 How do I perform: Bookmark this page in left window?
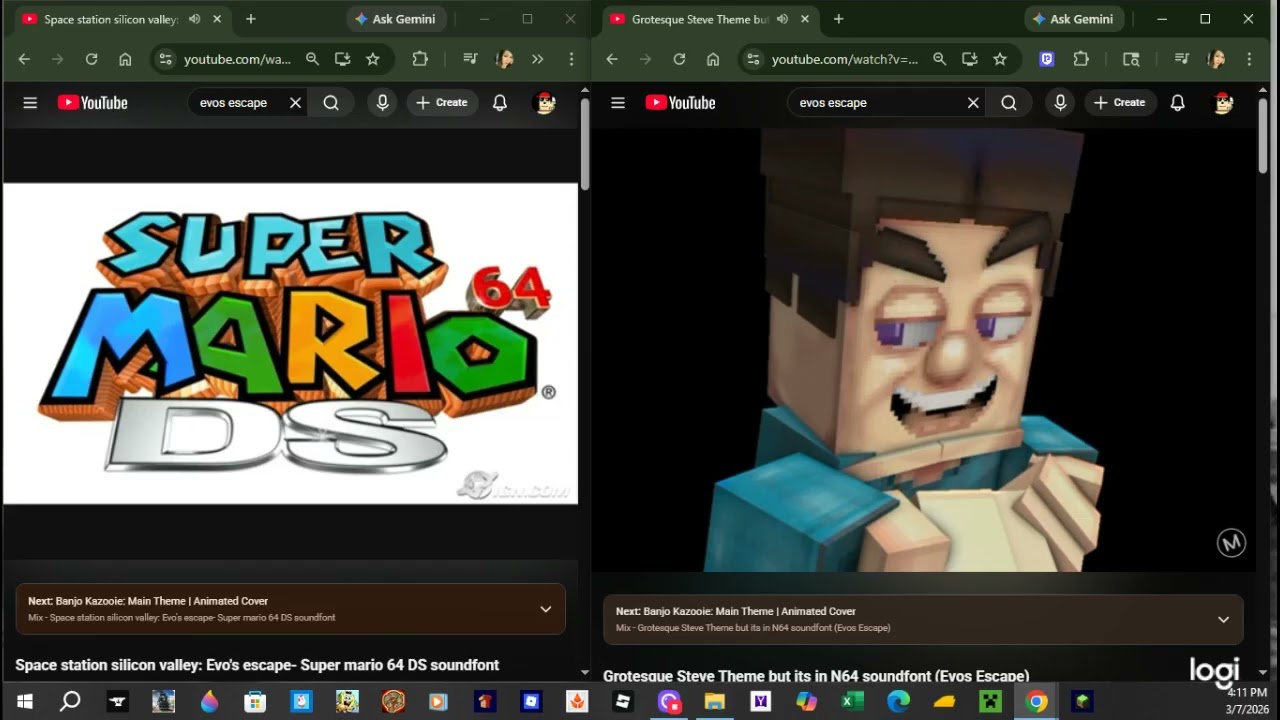click(373, 59)
